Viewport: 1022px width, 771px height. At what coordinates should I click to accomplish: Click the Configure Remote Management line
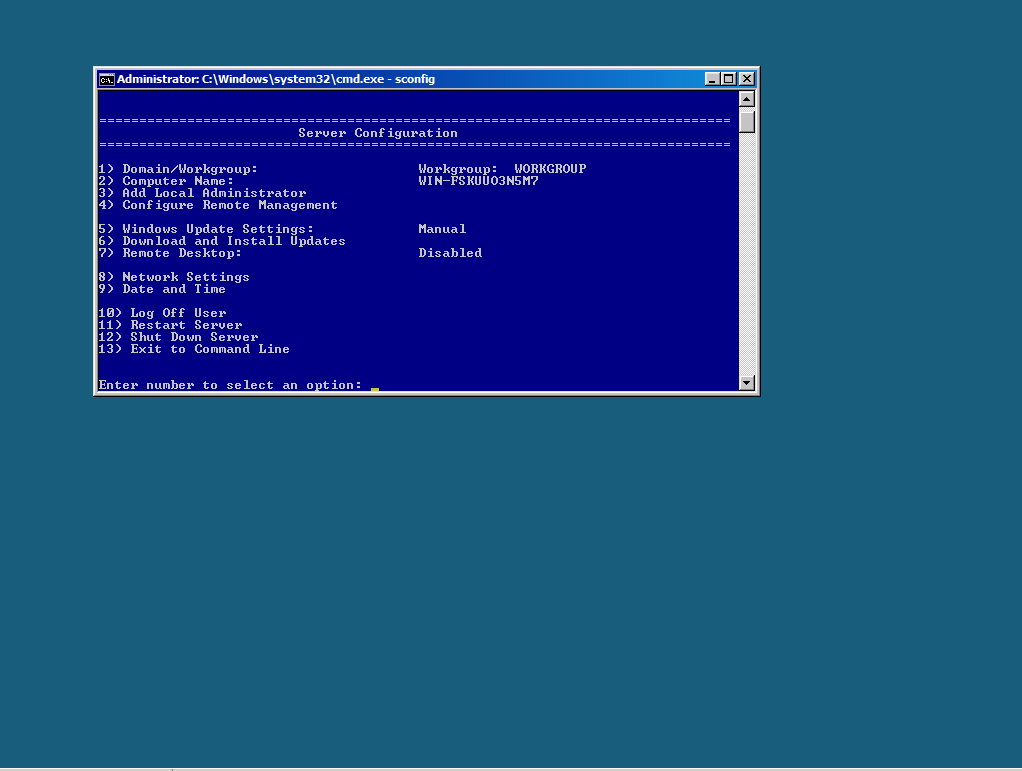click(x=229, y=205)
